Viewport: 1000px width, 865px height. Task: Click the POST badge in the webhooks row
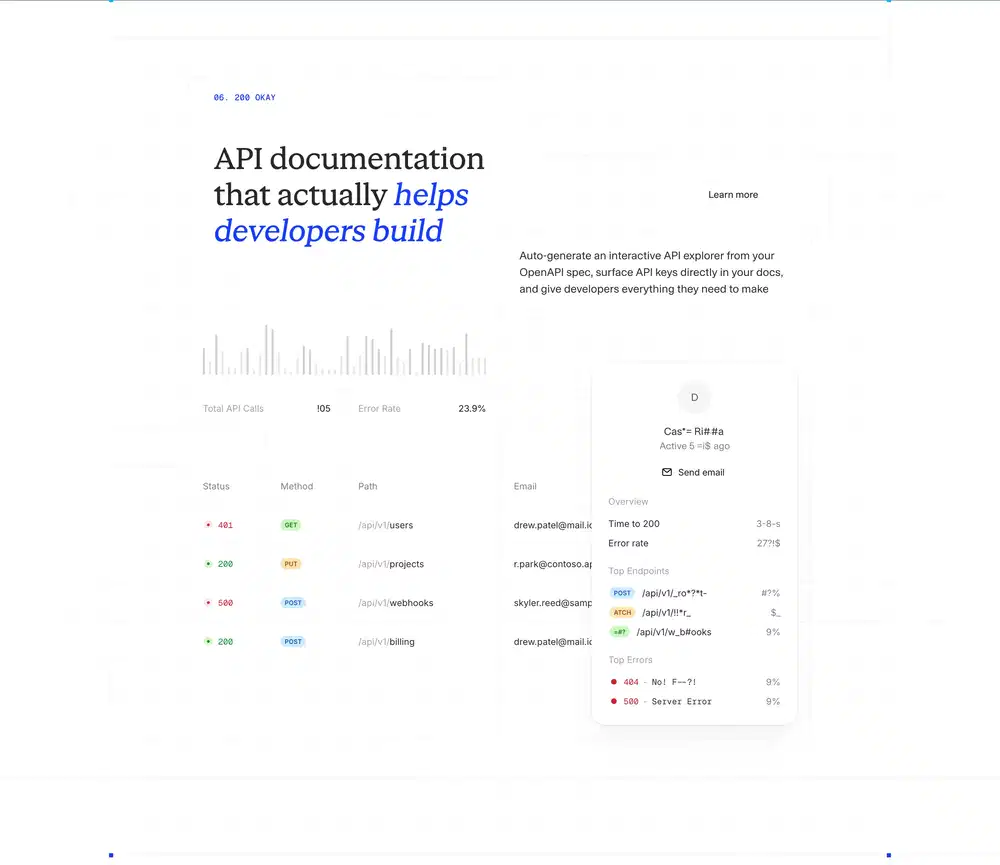click(x=293, y=603)
